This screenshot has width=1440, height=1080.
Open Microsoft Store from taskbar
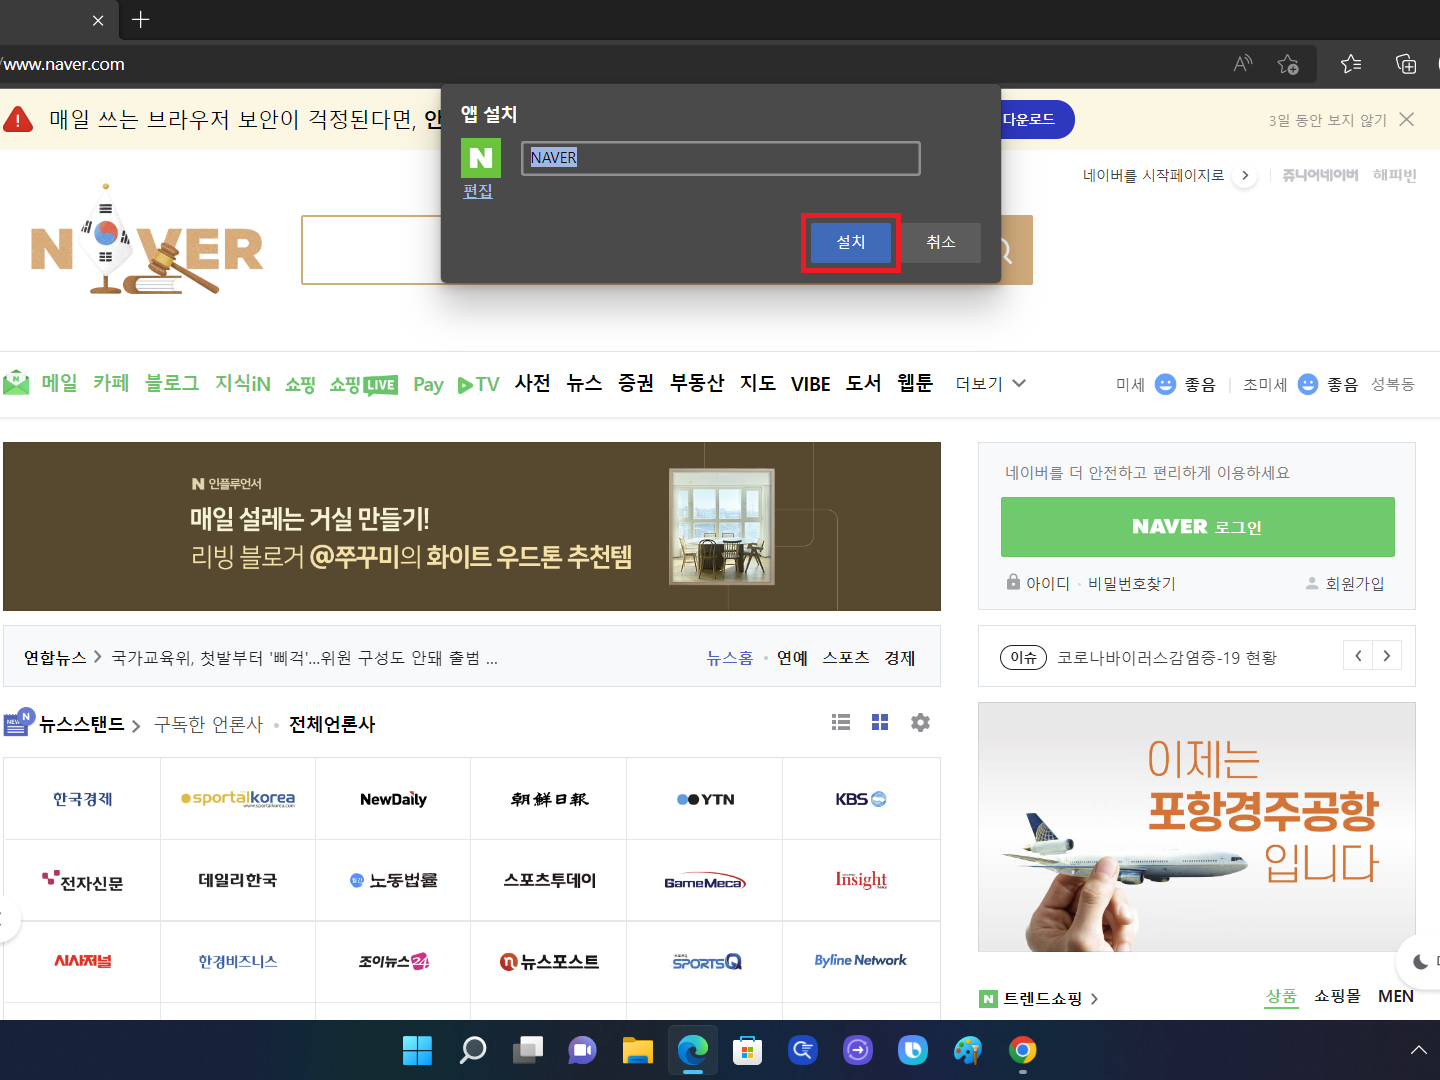pyautogui.click(x=747, y=1050)
